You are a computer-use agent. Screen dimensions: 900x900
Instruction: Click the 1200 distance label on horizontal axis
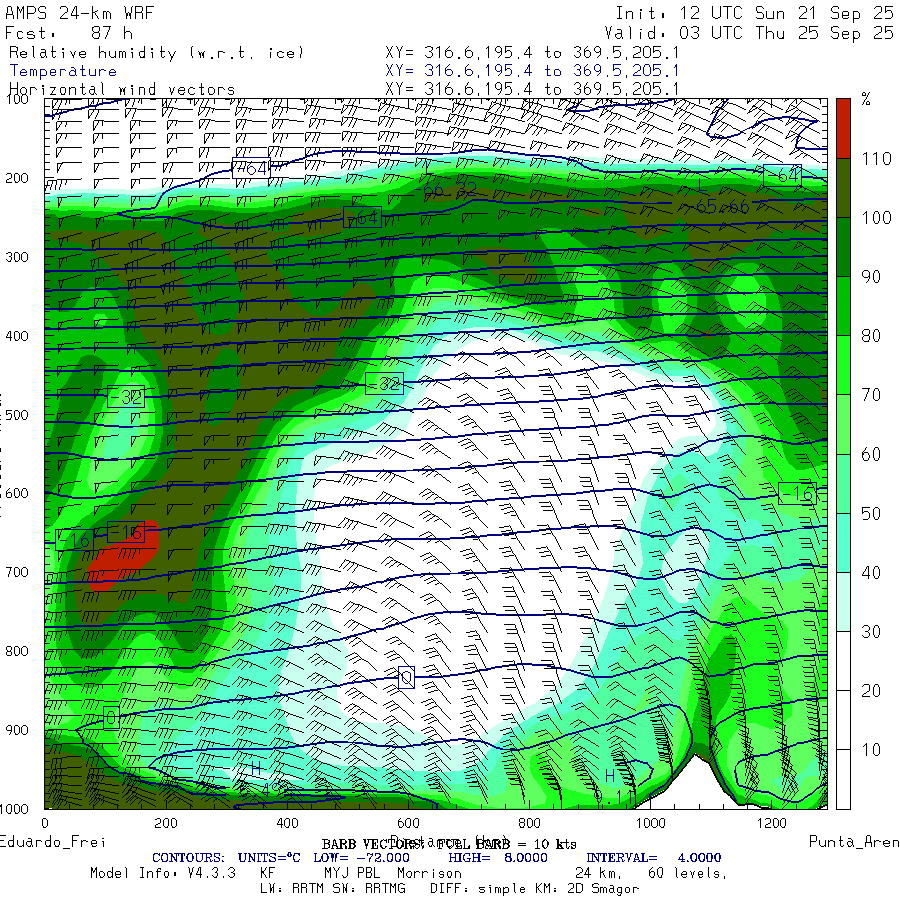[x=771, y=823]
